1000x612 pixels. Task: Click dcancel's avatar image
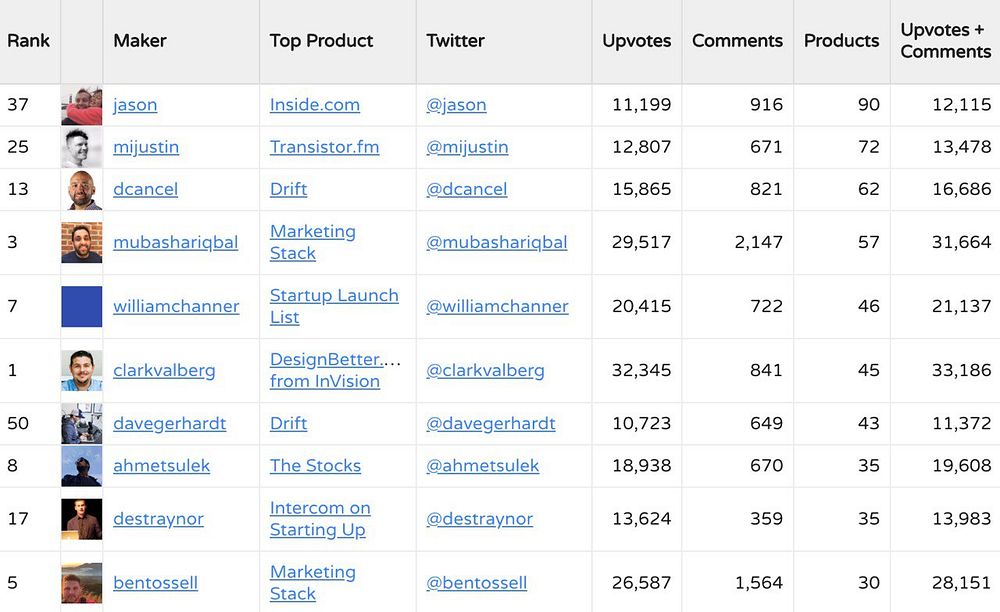[x=81, y=189]
